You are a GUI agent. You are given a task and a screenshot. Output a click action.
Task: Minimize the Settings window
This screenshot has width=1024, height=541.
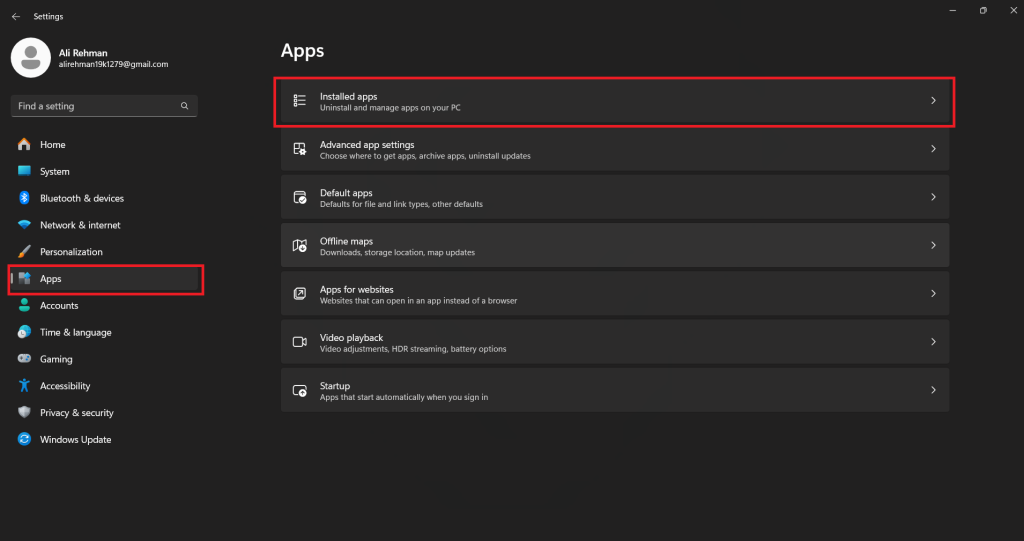[x=953, y=10]
